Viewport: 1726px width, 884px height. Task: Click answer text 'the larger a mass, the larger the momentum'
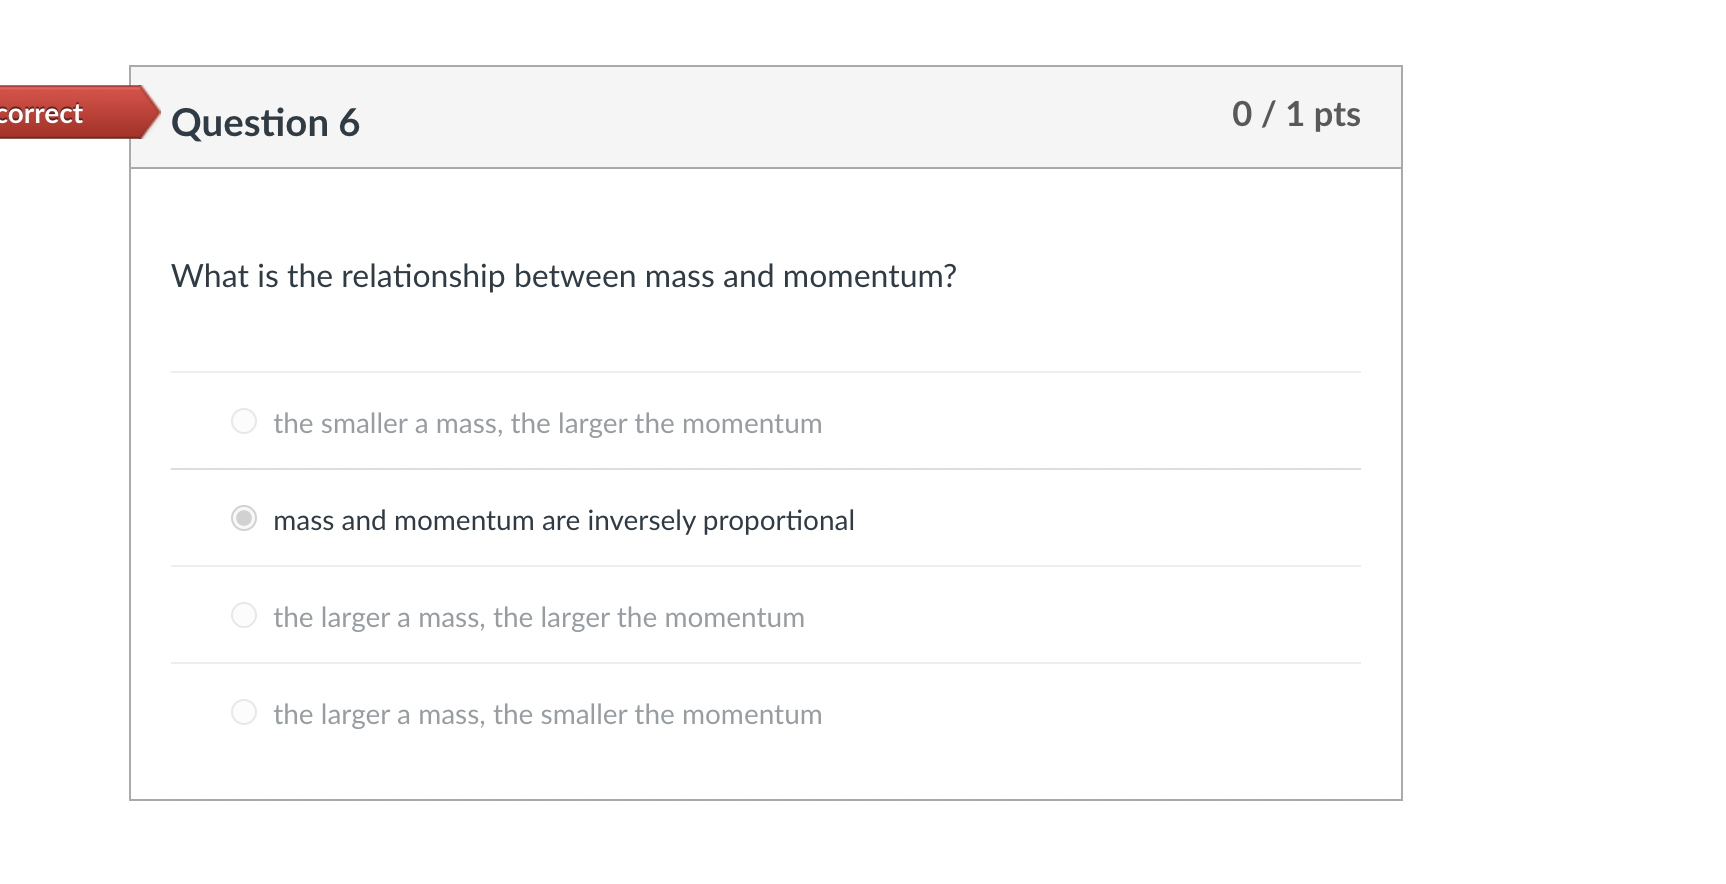pyautogui.click(x=538, y=617)
